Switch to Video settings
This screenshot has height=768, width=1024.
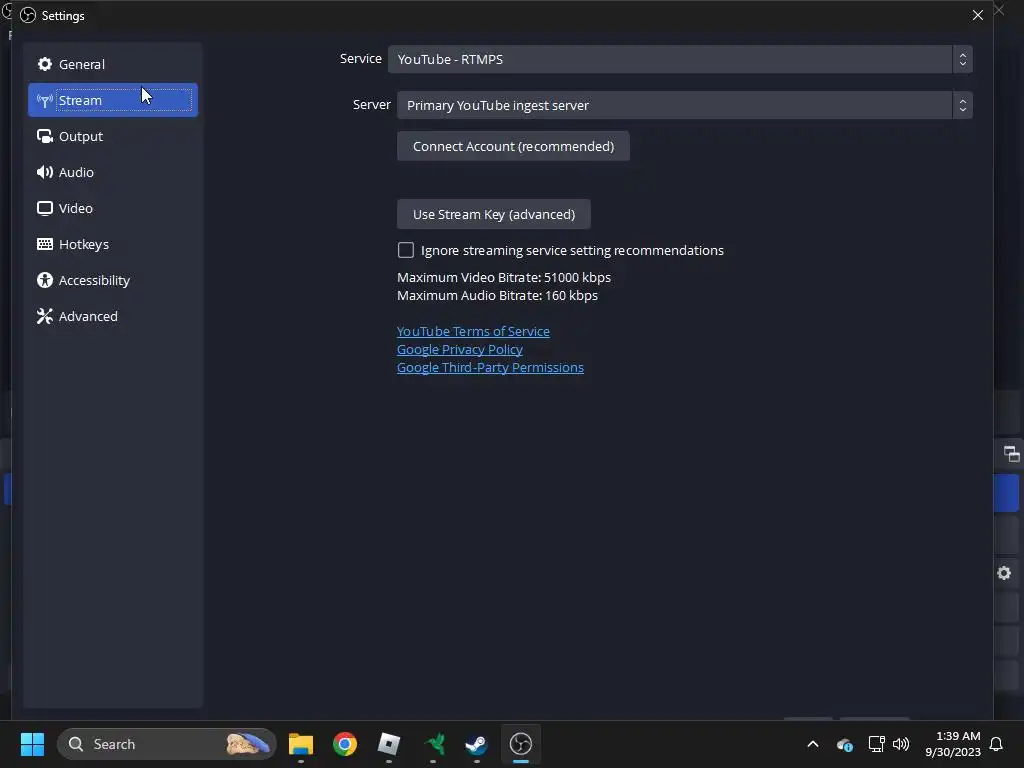tap(112, 208)
